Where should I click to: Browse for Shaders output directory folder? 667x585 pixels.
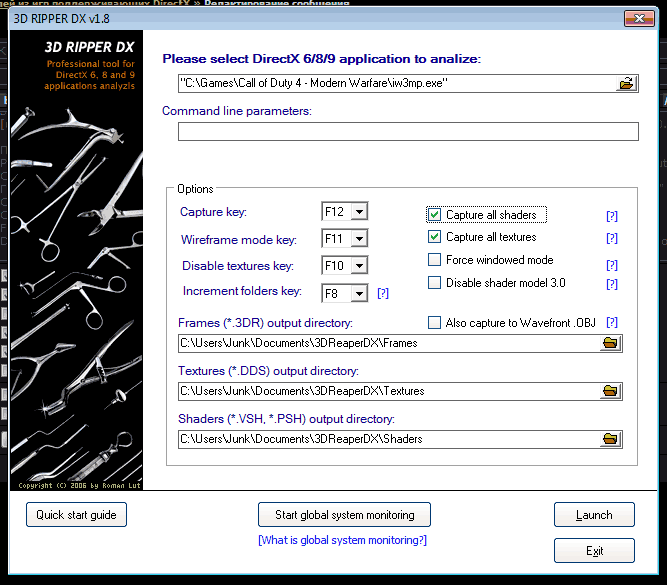(610, 439)
